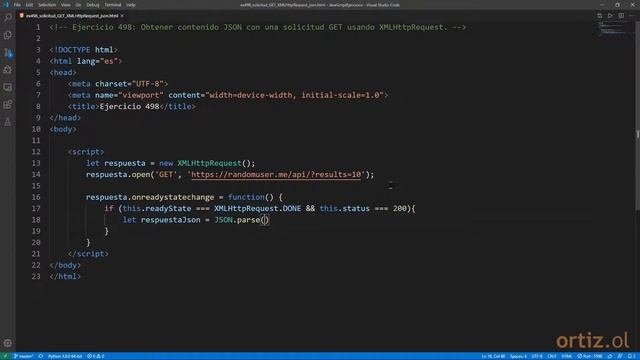Minimize the Visual Studio Code window
The width and height of the screenshot is (640, 360).
[x=602, y=5]
